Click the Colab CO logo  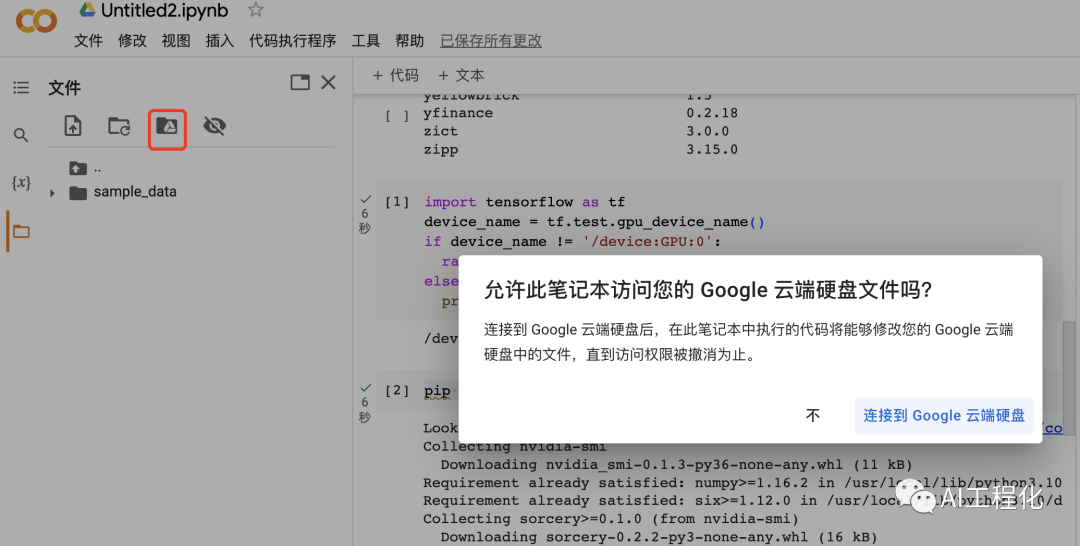pyautogui.click(x=36, y=21)
